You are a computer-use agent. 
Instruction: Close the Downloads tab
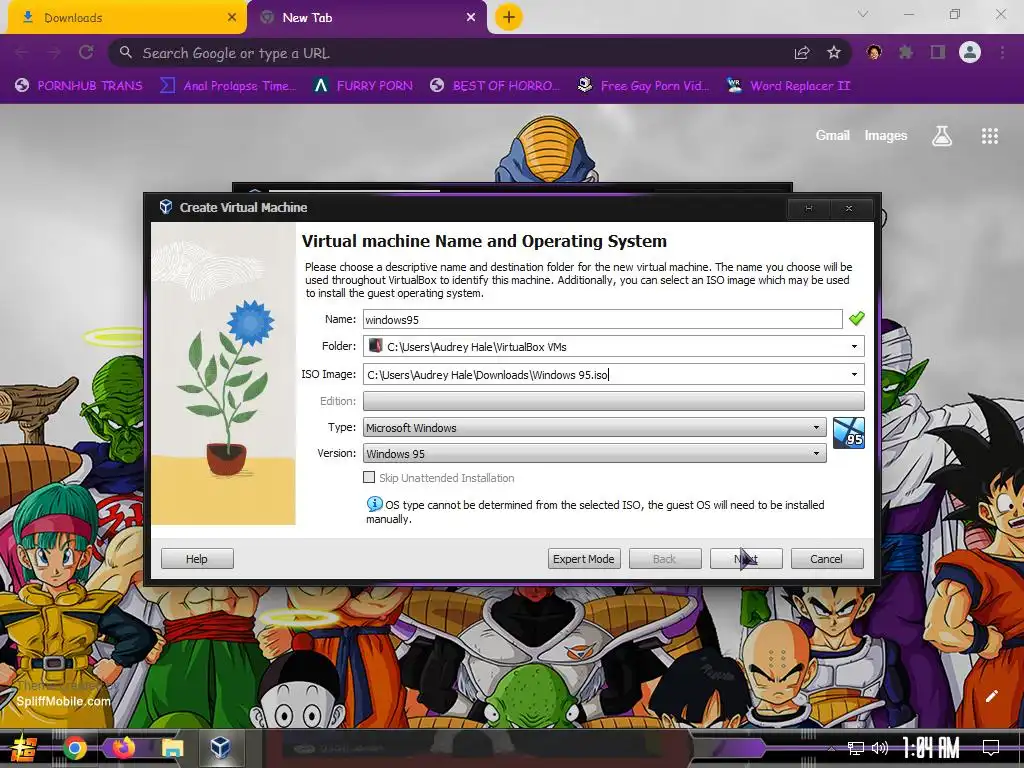[232, 18]
